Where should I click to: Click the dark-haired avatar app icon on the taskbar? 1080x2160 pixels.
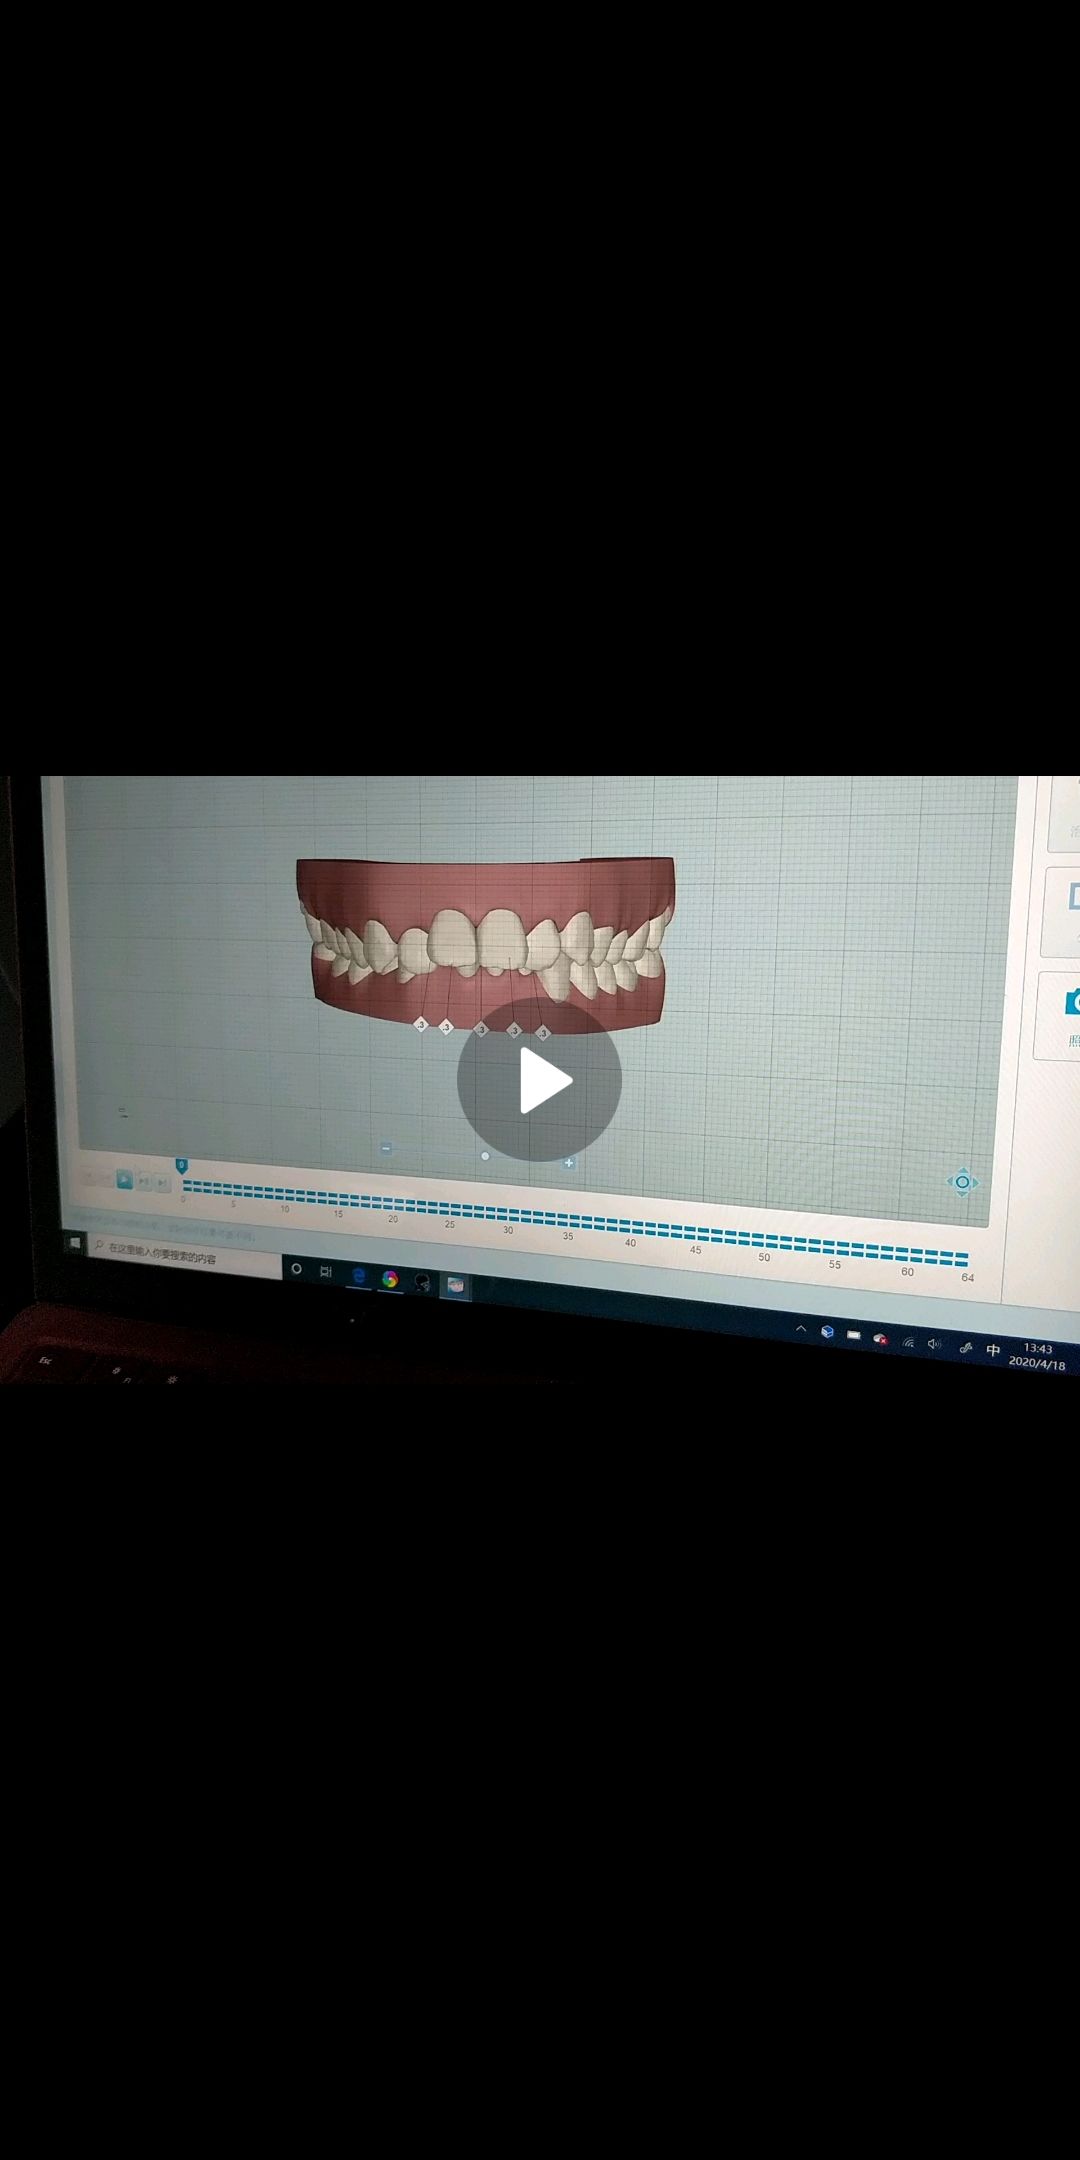click(x=422, y=1282)
